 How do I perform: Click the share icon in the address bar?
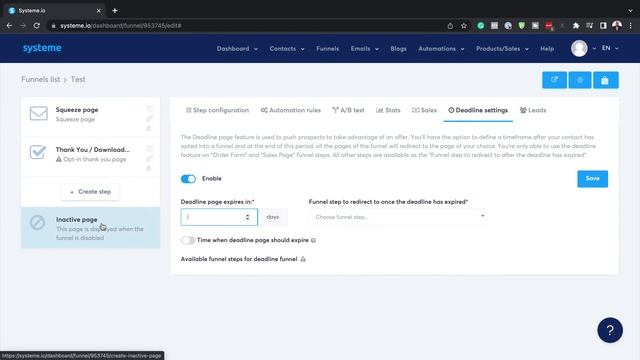(x=450, y=26)
